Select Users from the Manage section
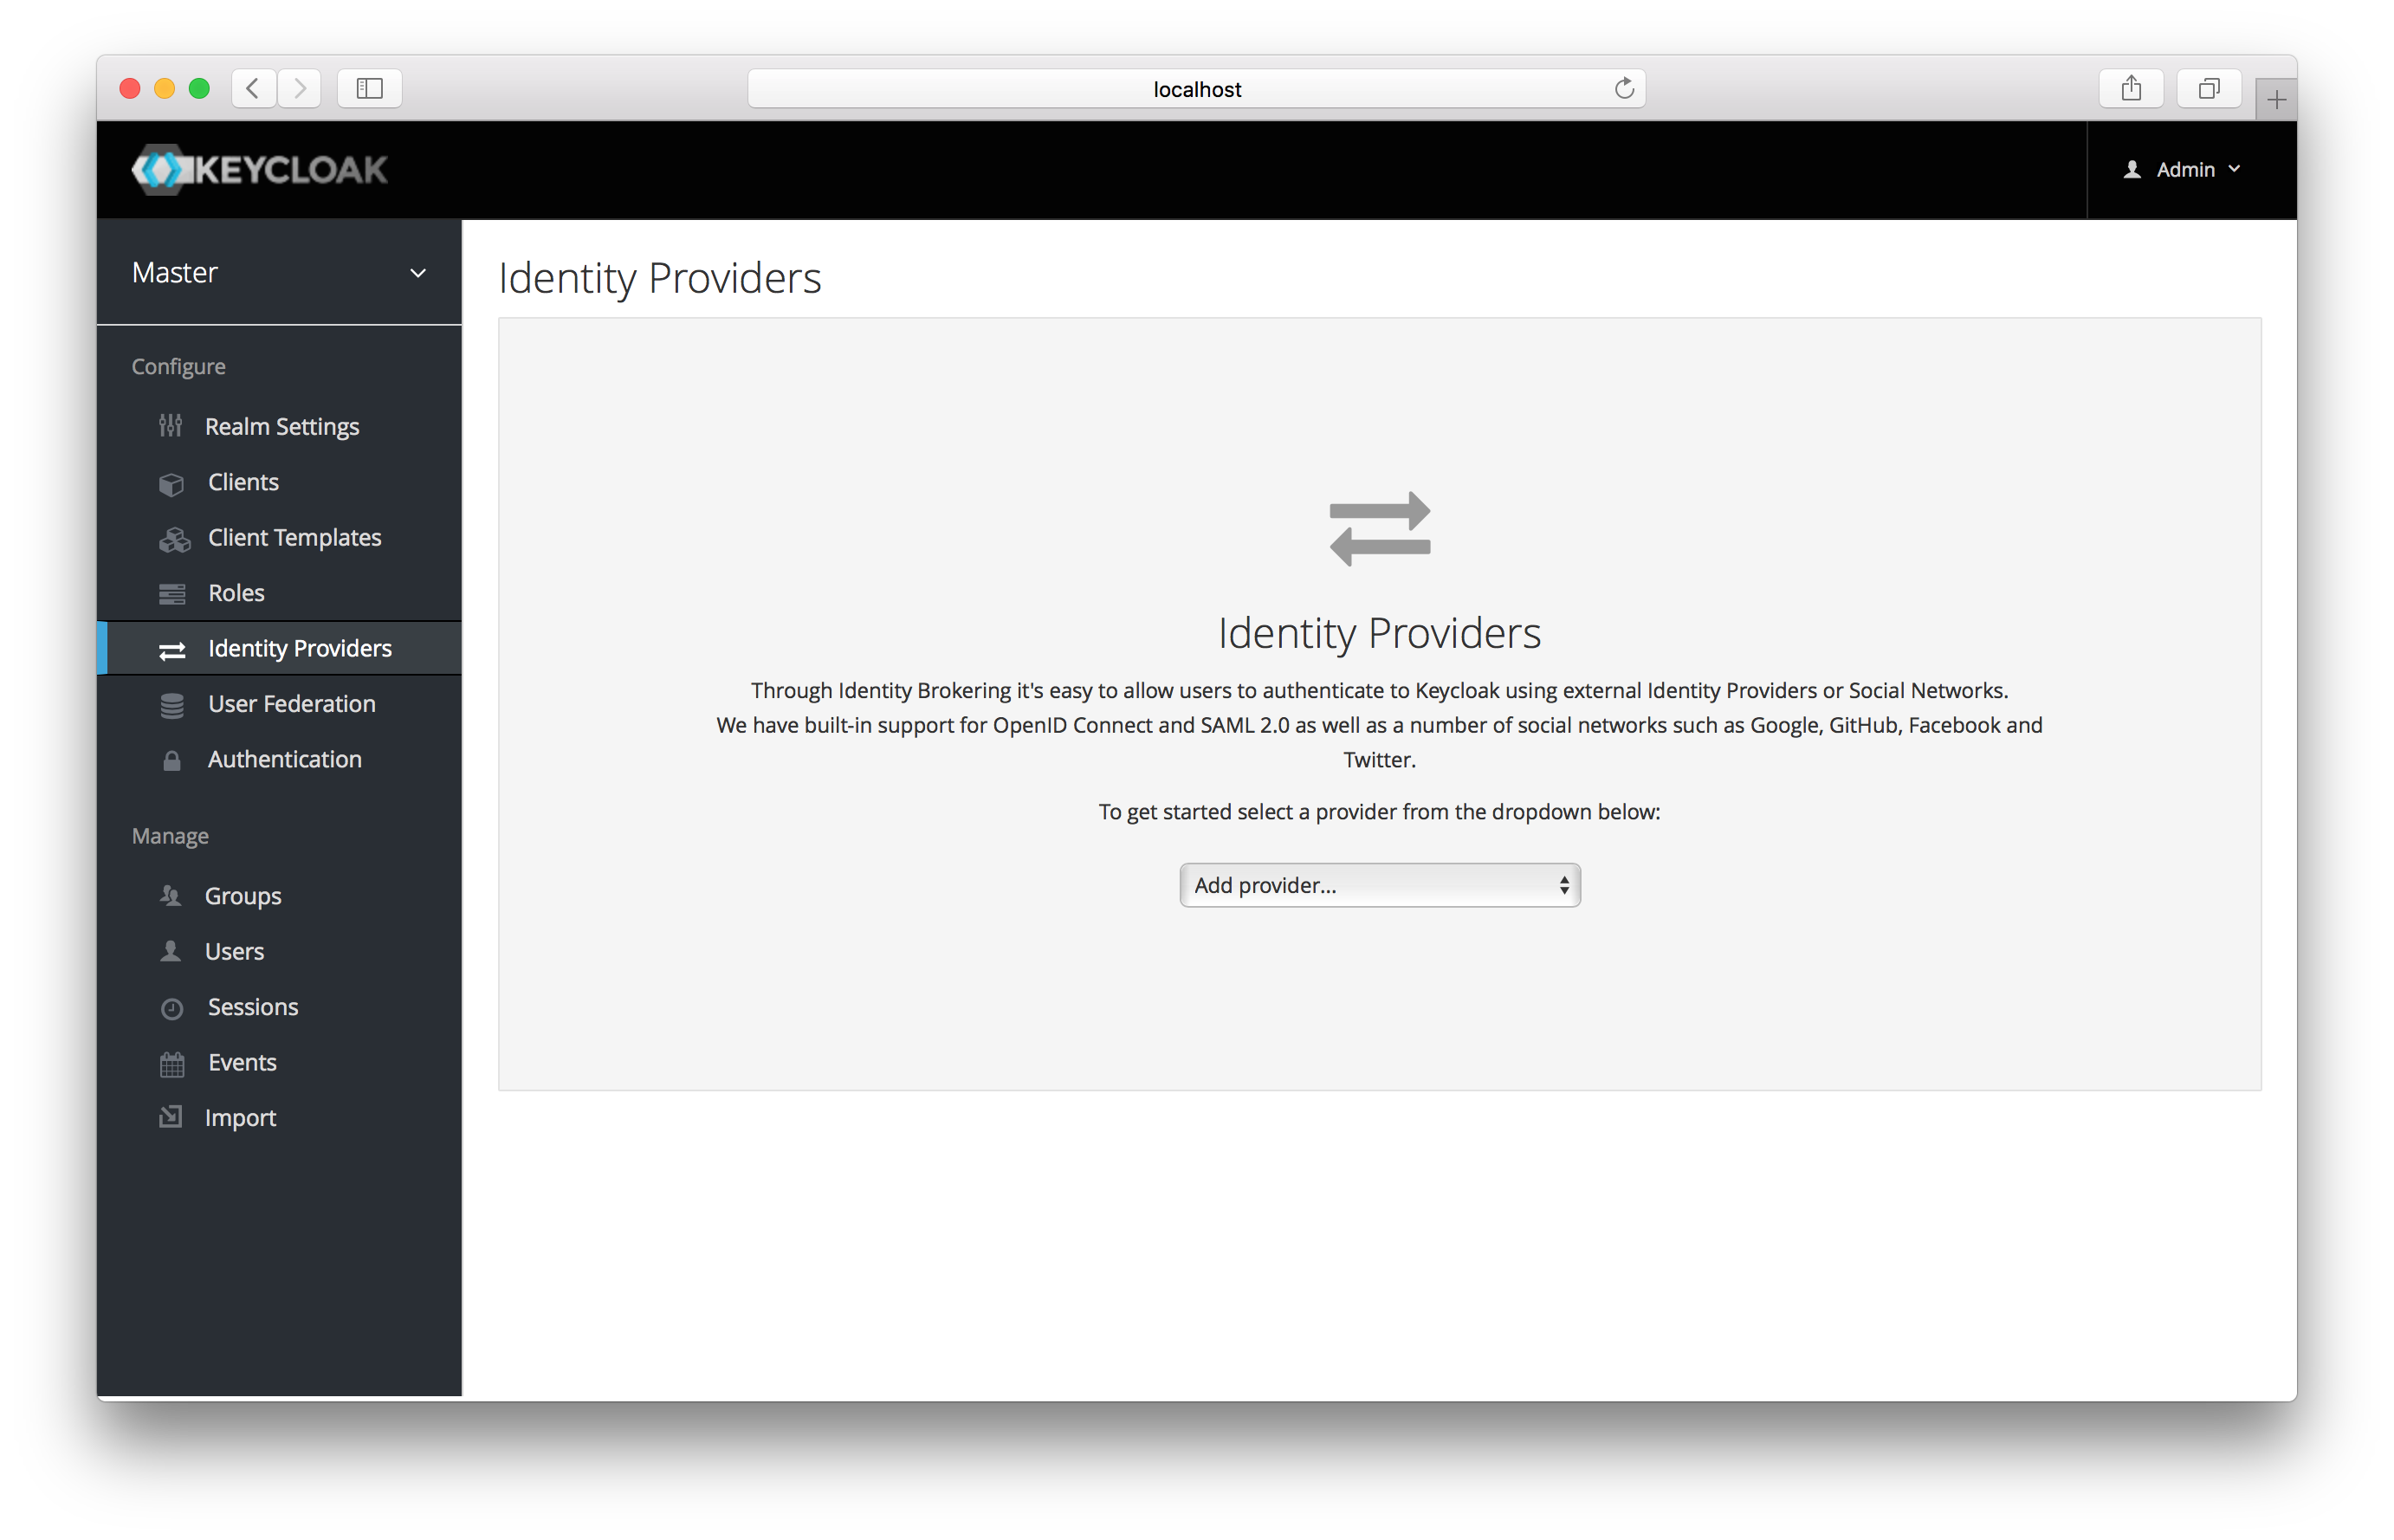 (236, 950)
